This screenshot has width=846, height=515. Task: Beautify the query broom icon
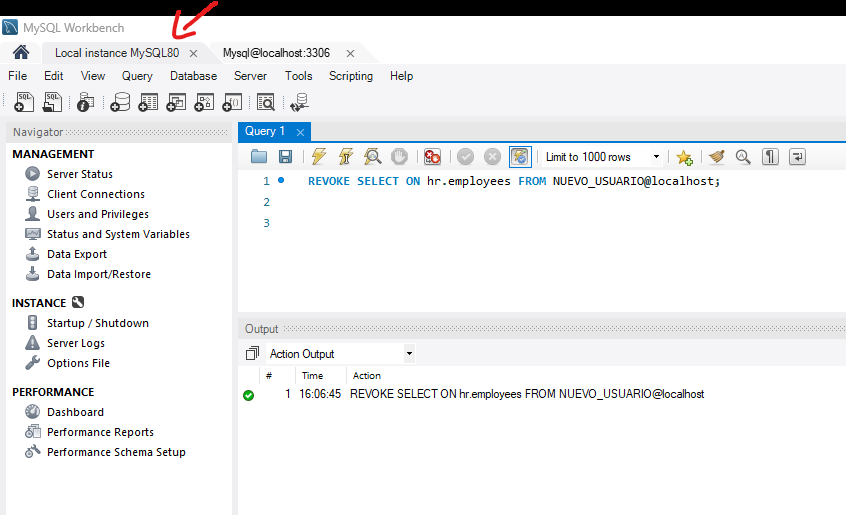point(717,157)
